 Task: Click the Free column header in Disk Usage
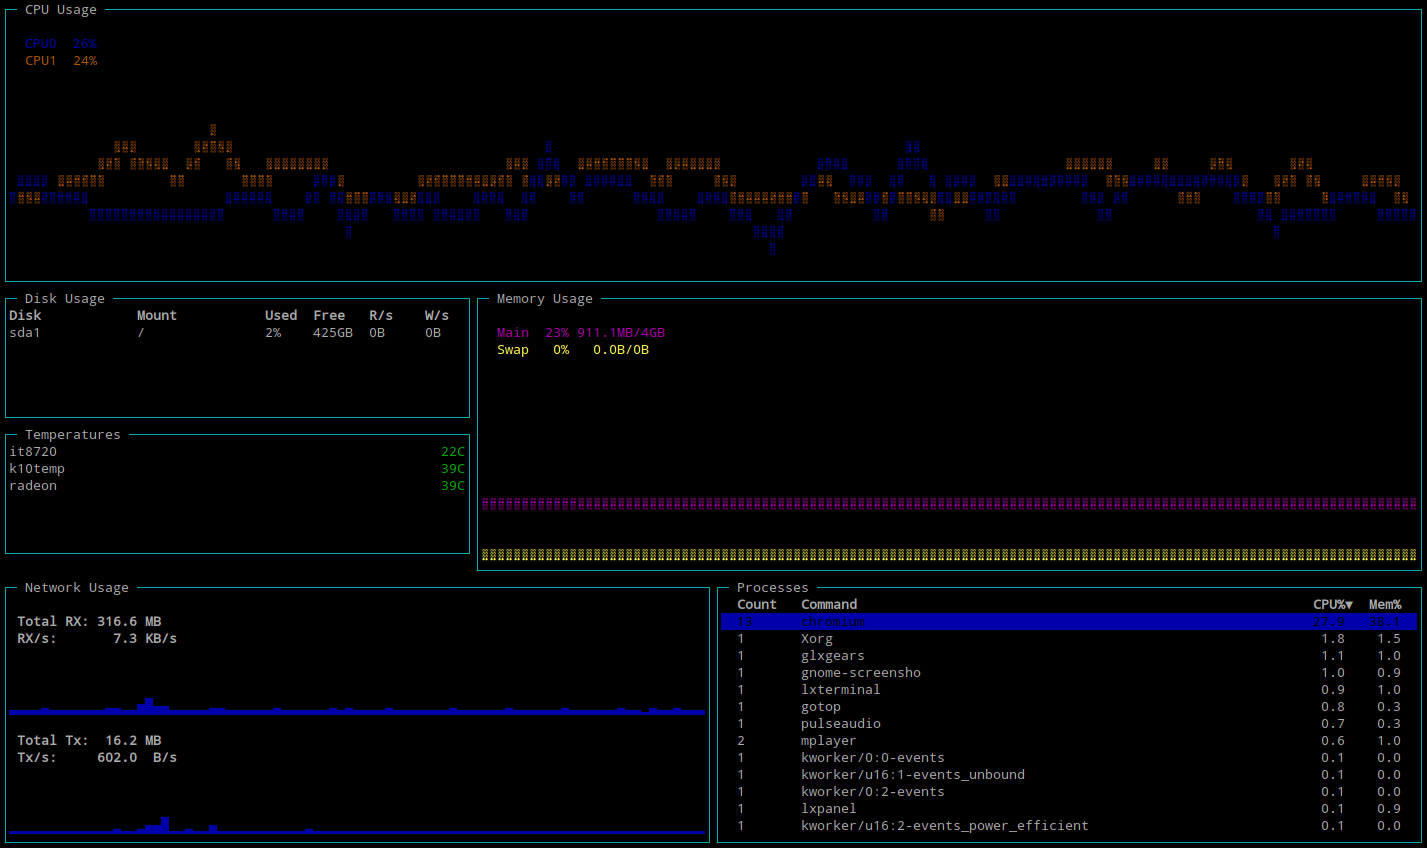(329, 316)
